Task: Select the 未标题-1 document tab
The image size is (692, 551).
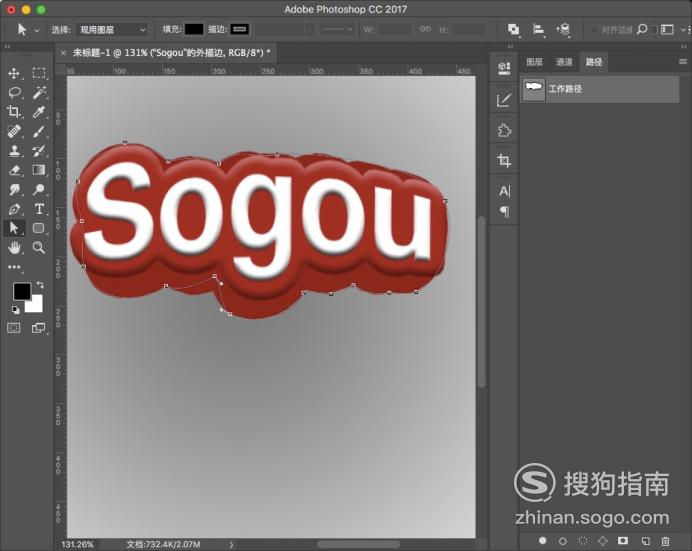Action: 171,53
